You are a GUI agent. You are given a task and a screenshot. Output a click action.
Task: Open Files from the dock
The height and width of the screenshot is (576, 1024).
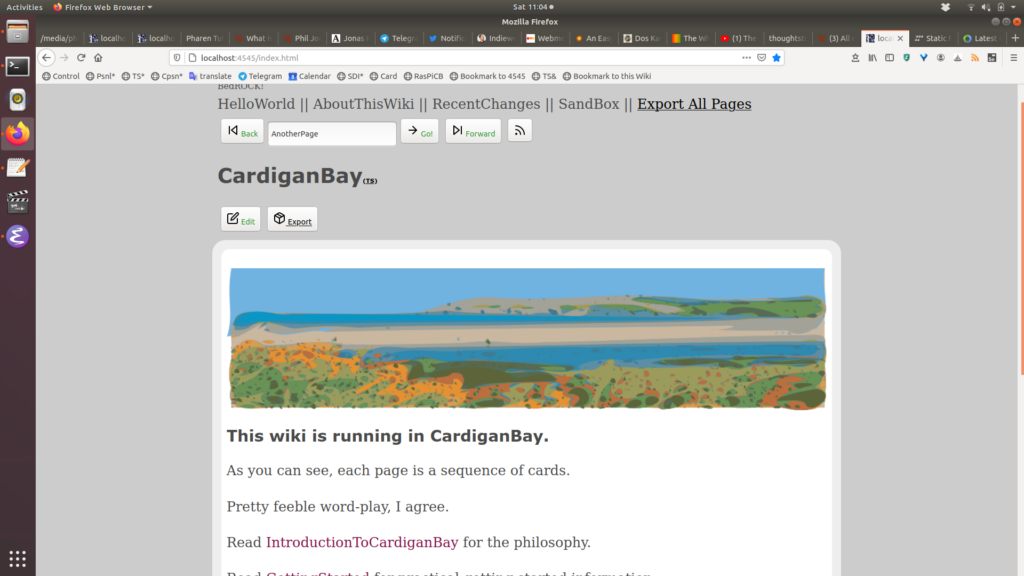[x=18, y=31]
